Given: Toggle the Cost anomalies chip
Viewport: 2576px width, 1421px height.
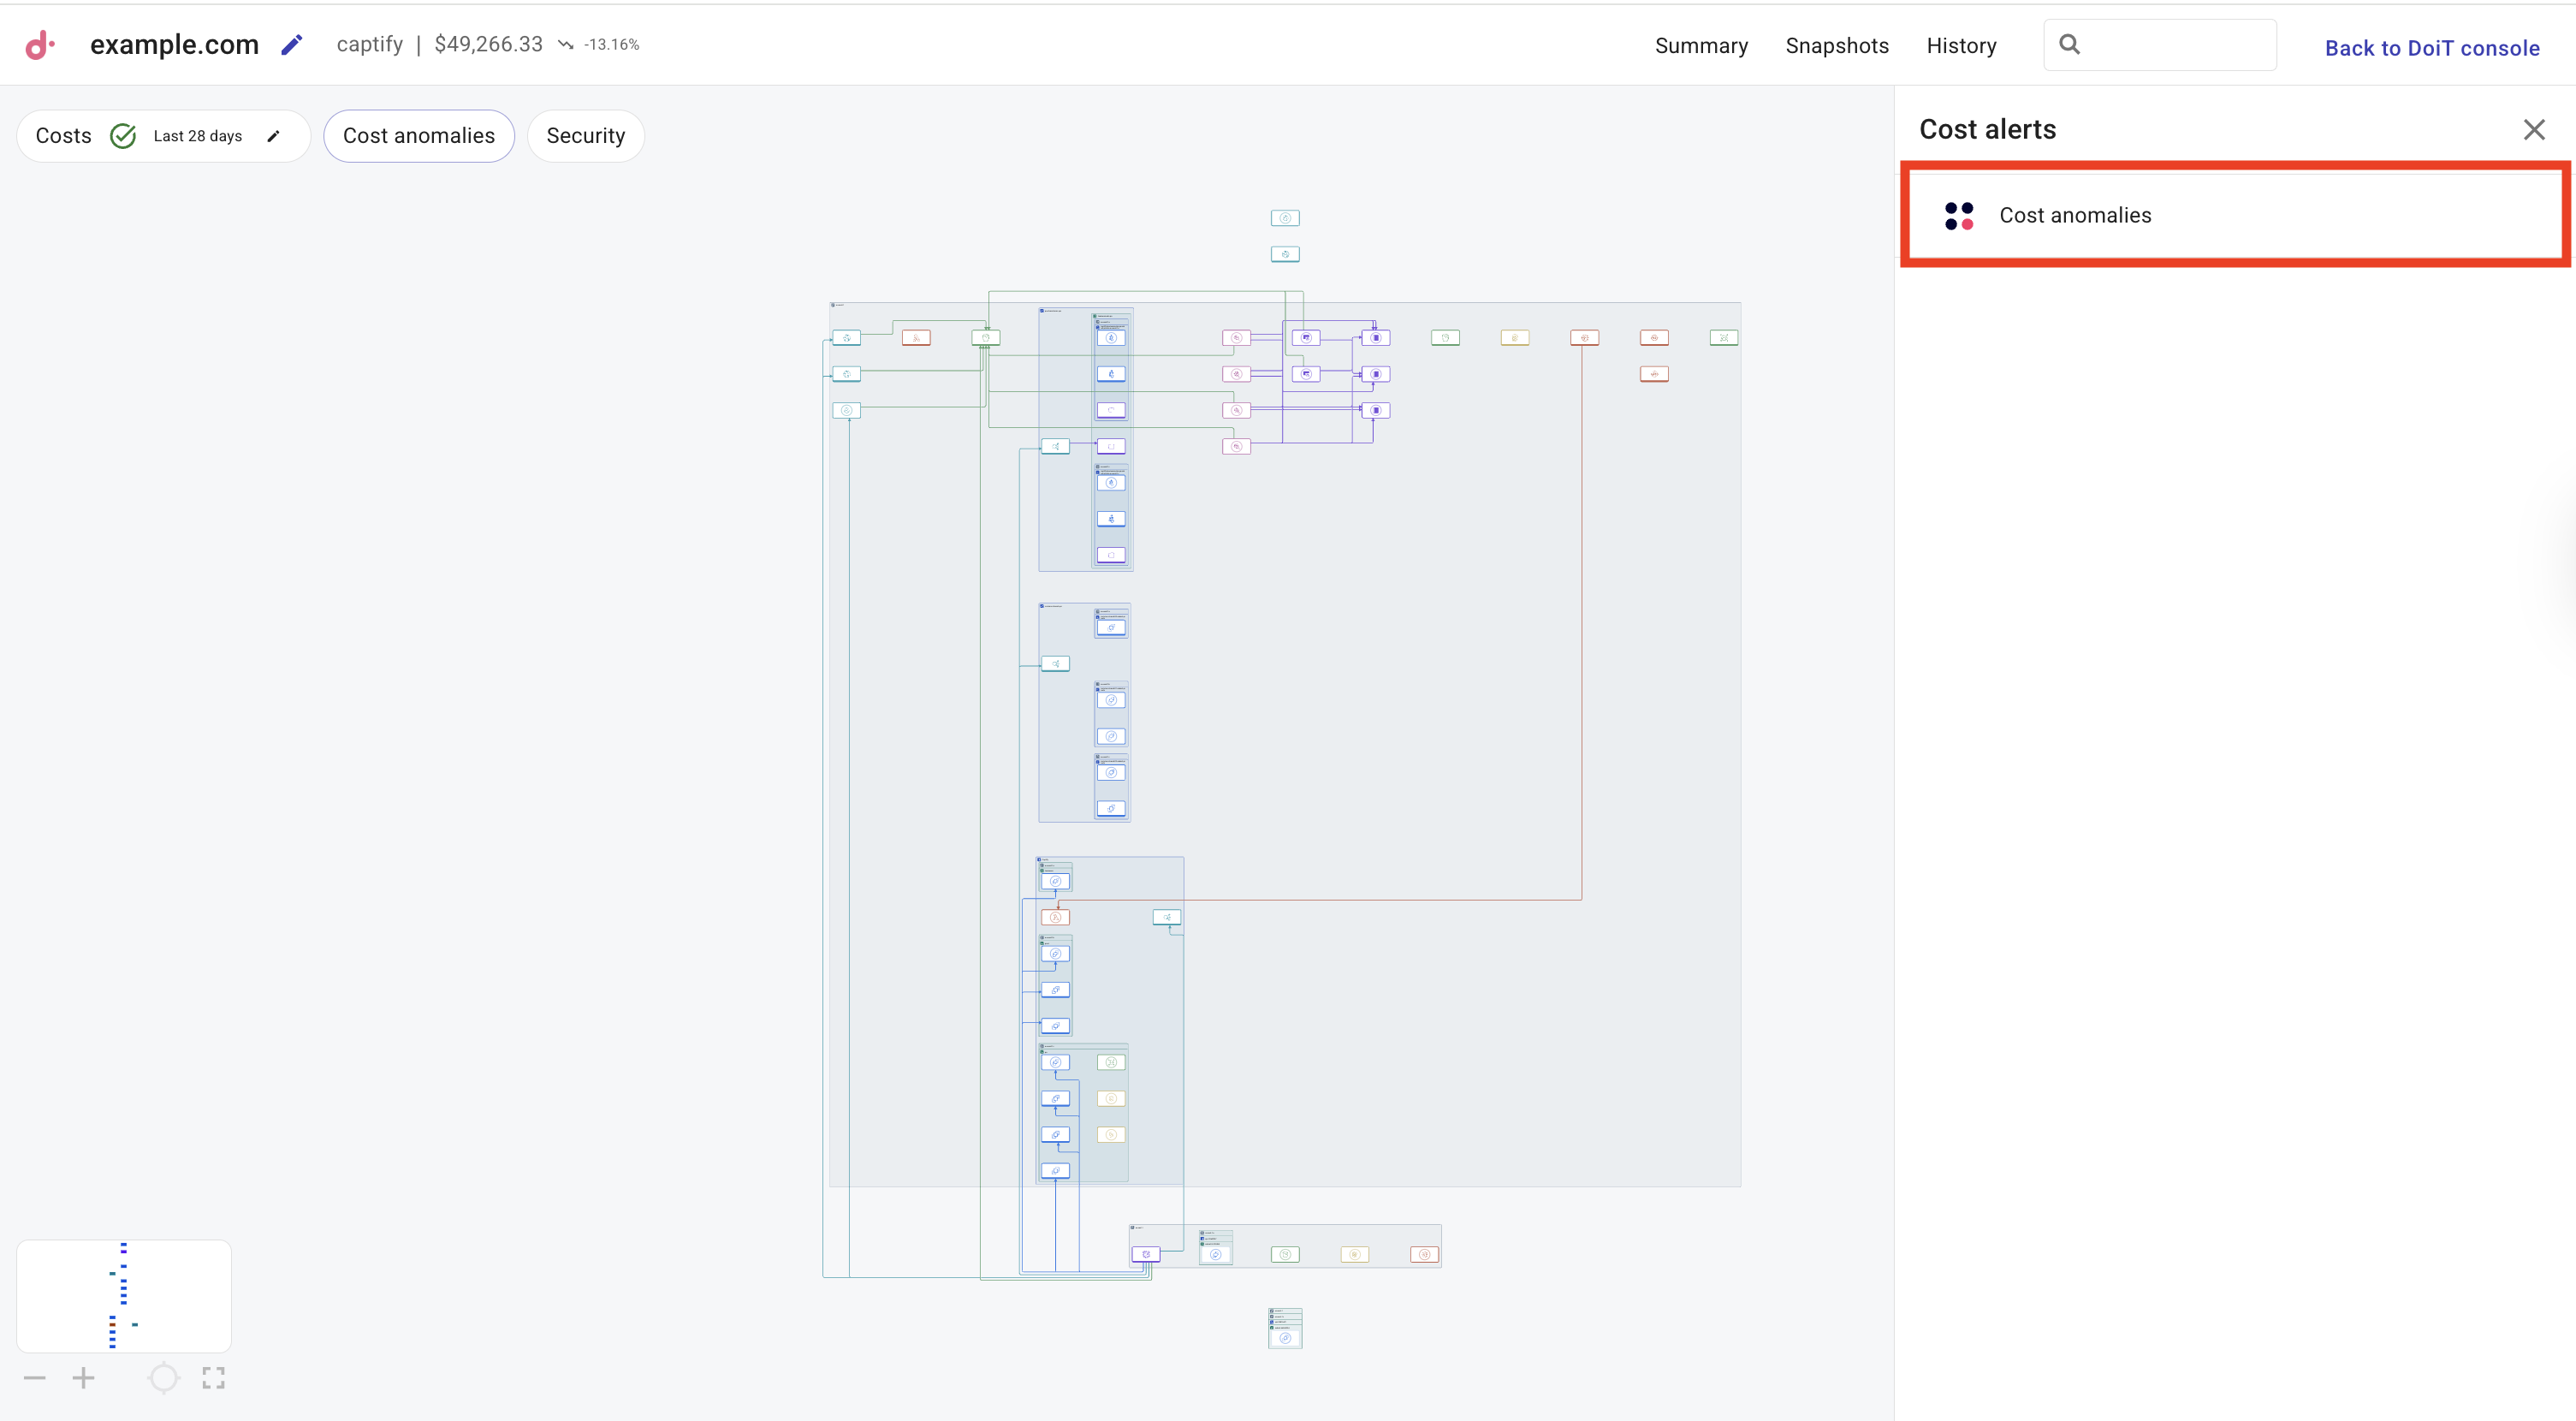Looking at the screenshot, I should pyautogui.click(x=418, y=136).
